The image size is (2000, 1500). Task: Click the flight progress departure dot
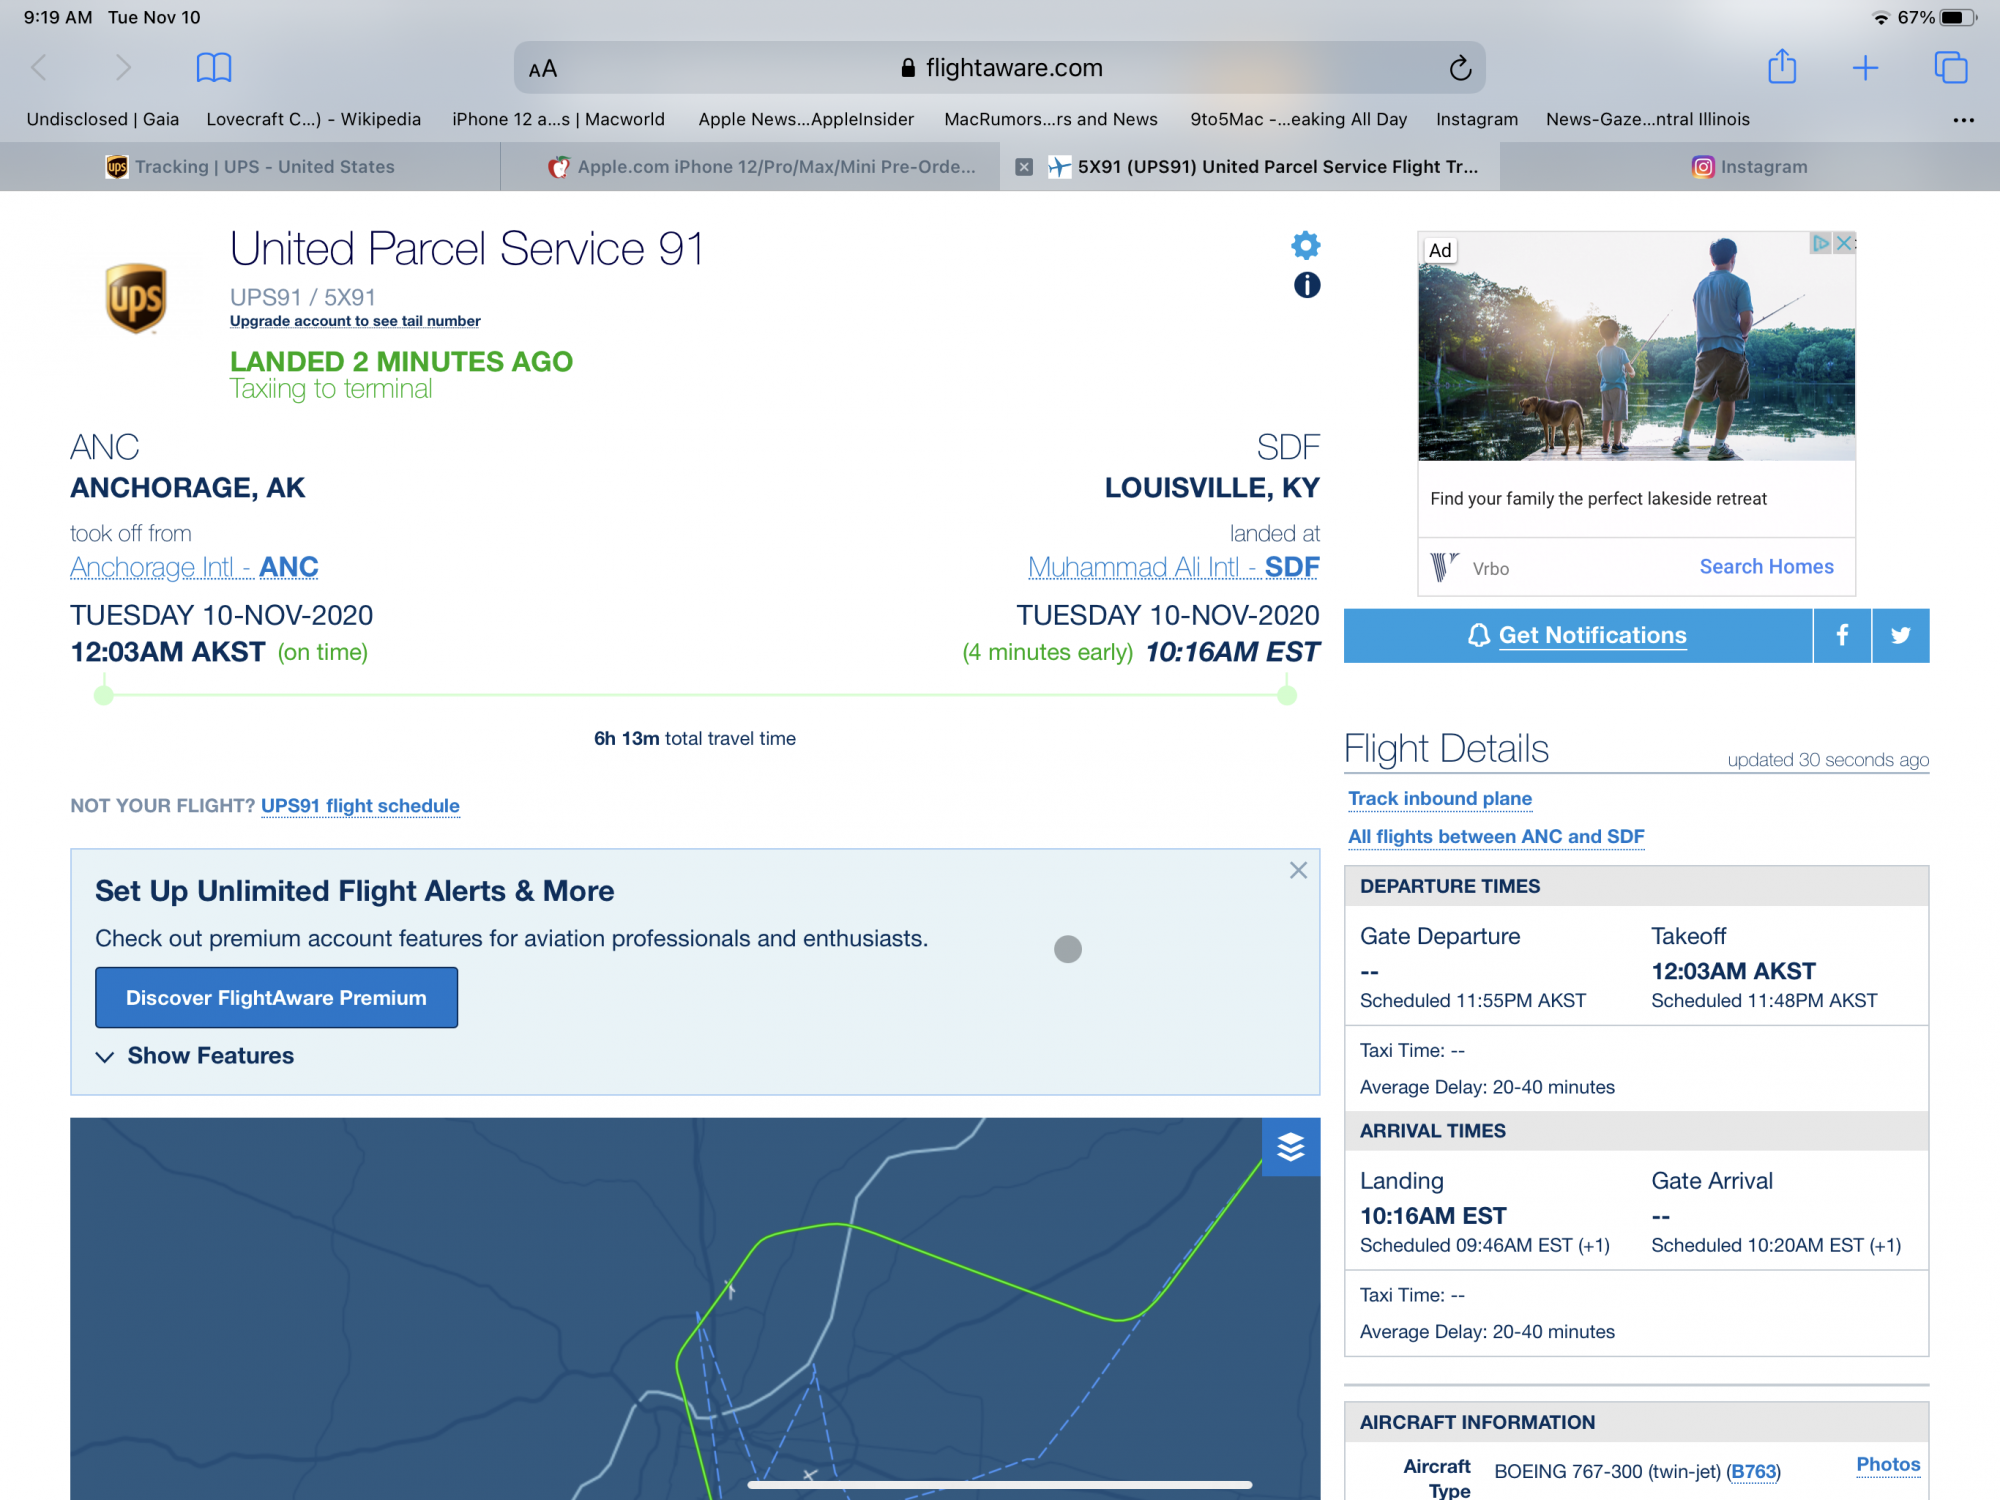pos(103,695)
